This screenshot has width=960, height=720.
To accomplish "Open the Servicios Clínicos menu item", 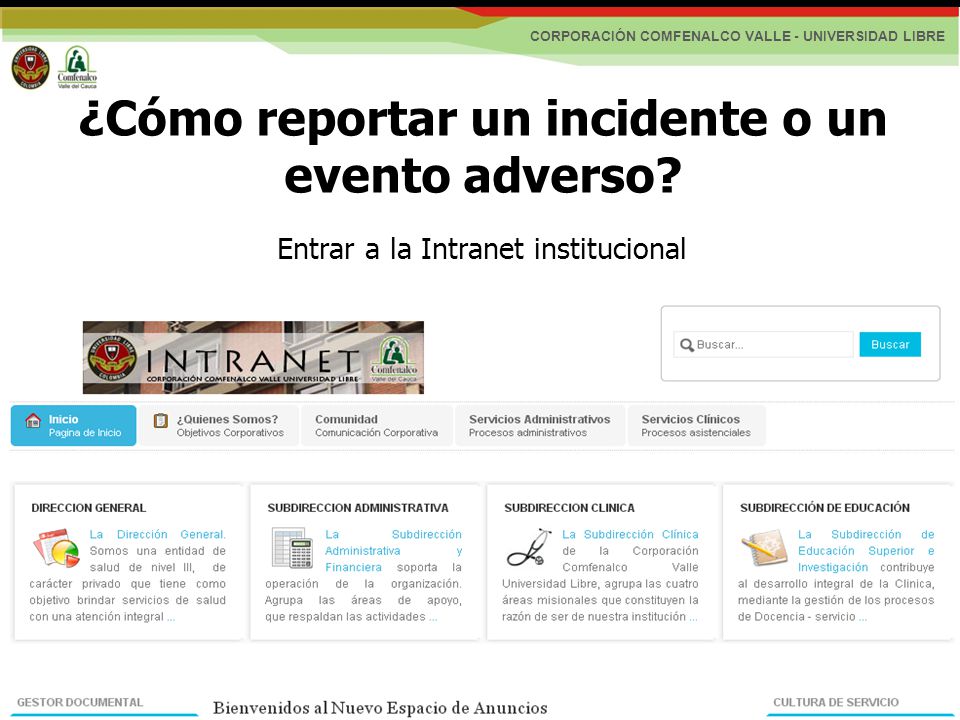I will click(696, 426).
